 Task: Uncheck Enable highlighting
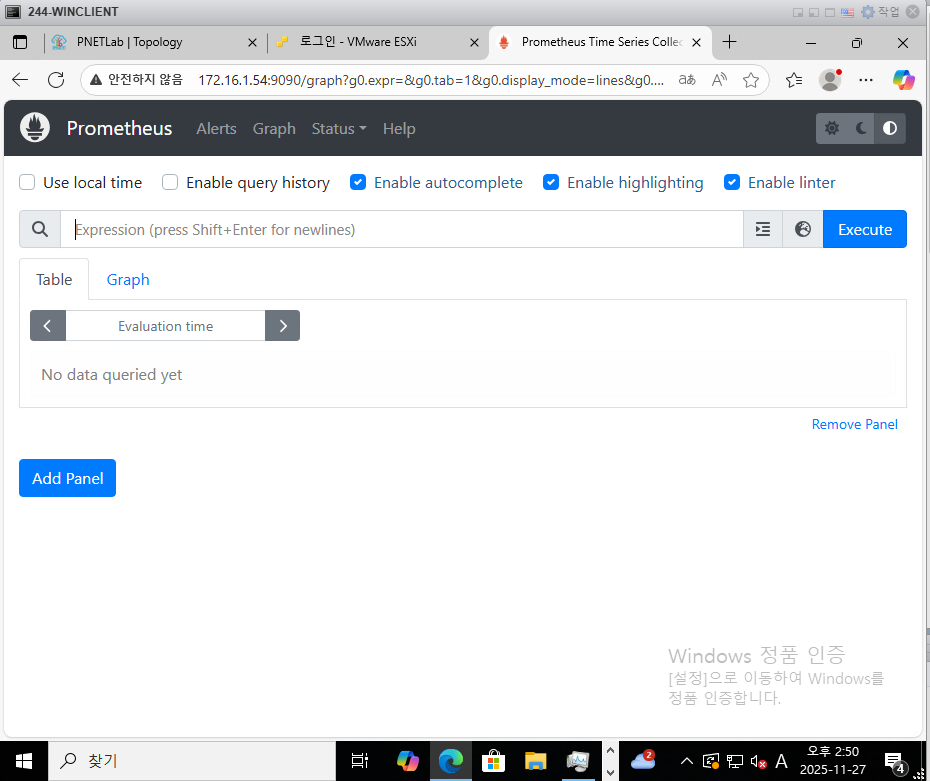point(551,182)
